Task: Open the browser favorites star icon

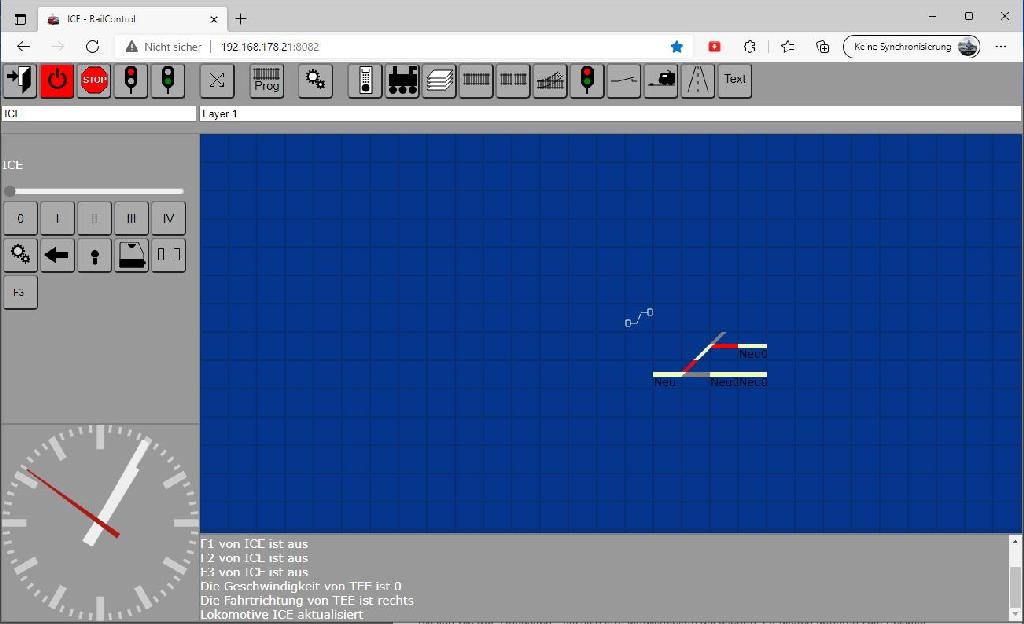Action: click(x=677, y=46)
